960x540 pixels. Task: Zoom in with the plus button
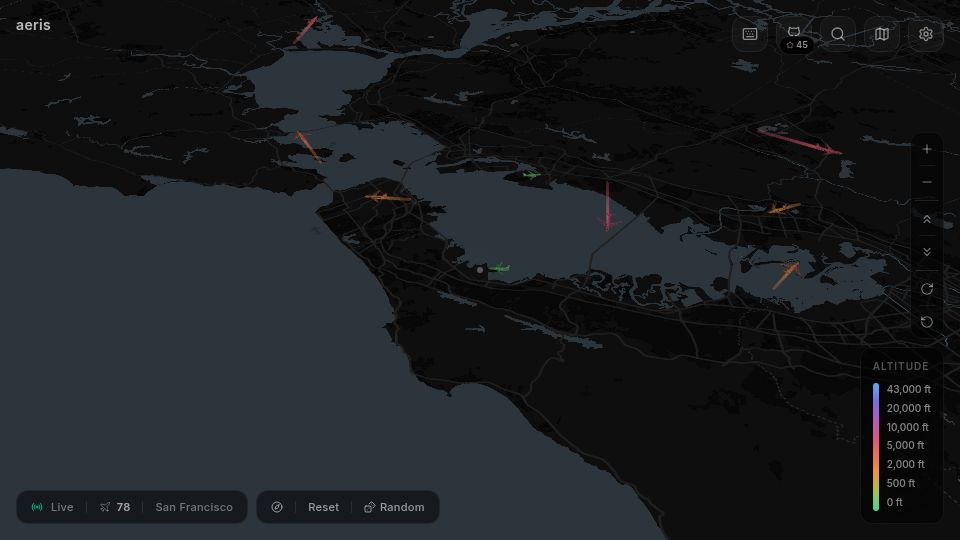927,149
